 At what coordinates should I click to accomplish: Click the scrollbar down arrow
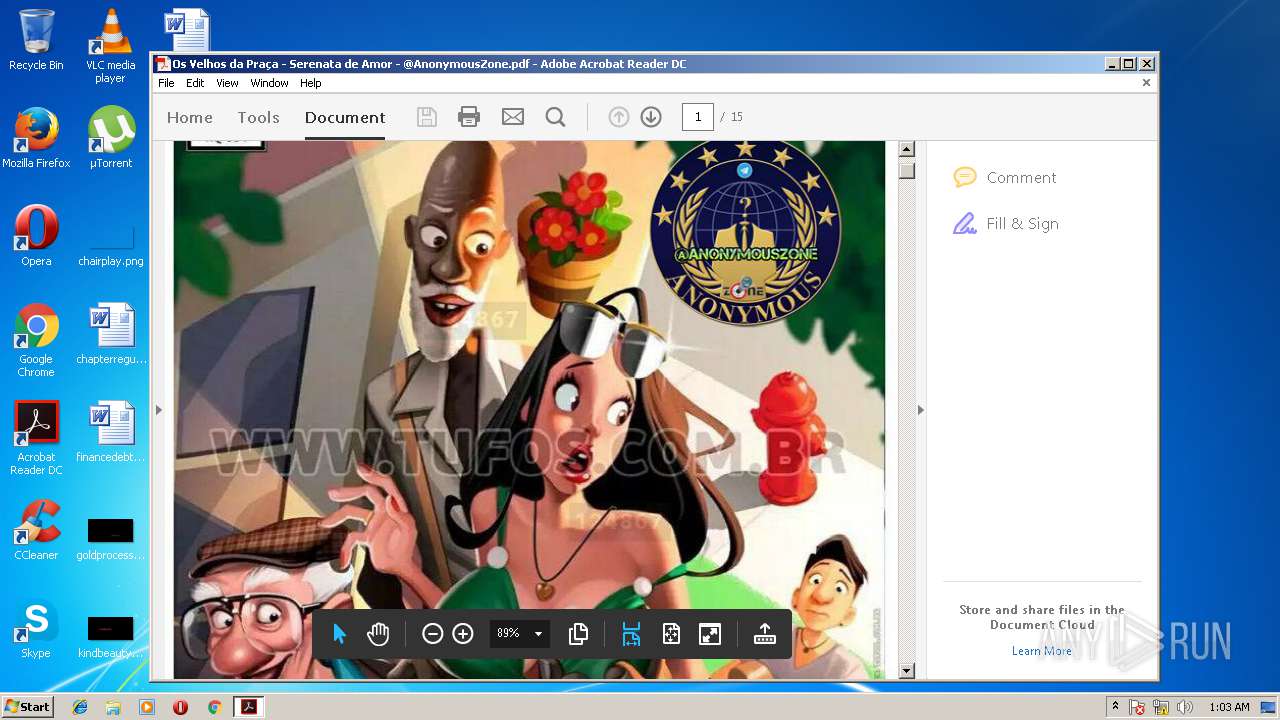(907, 671)
